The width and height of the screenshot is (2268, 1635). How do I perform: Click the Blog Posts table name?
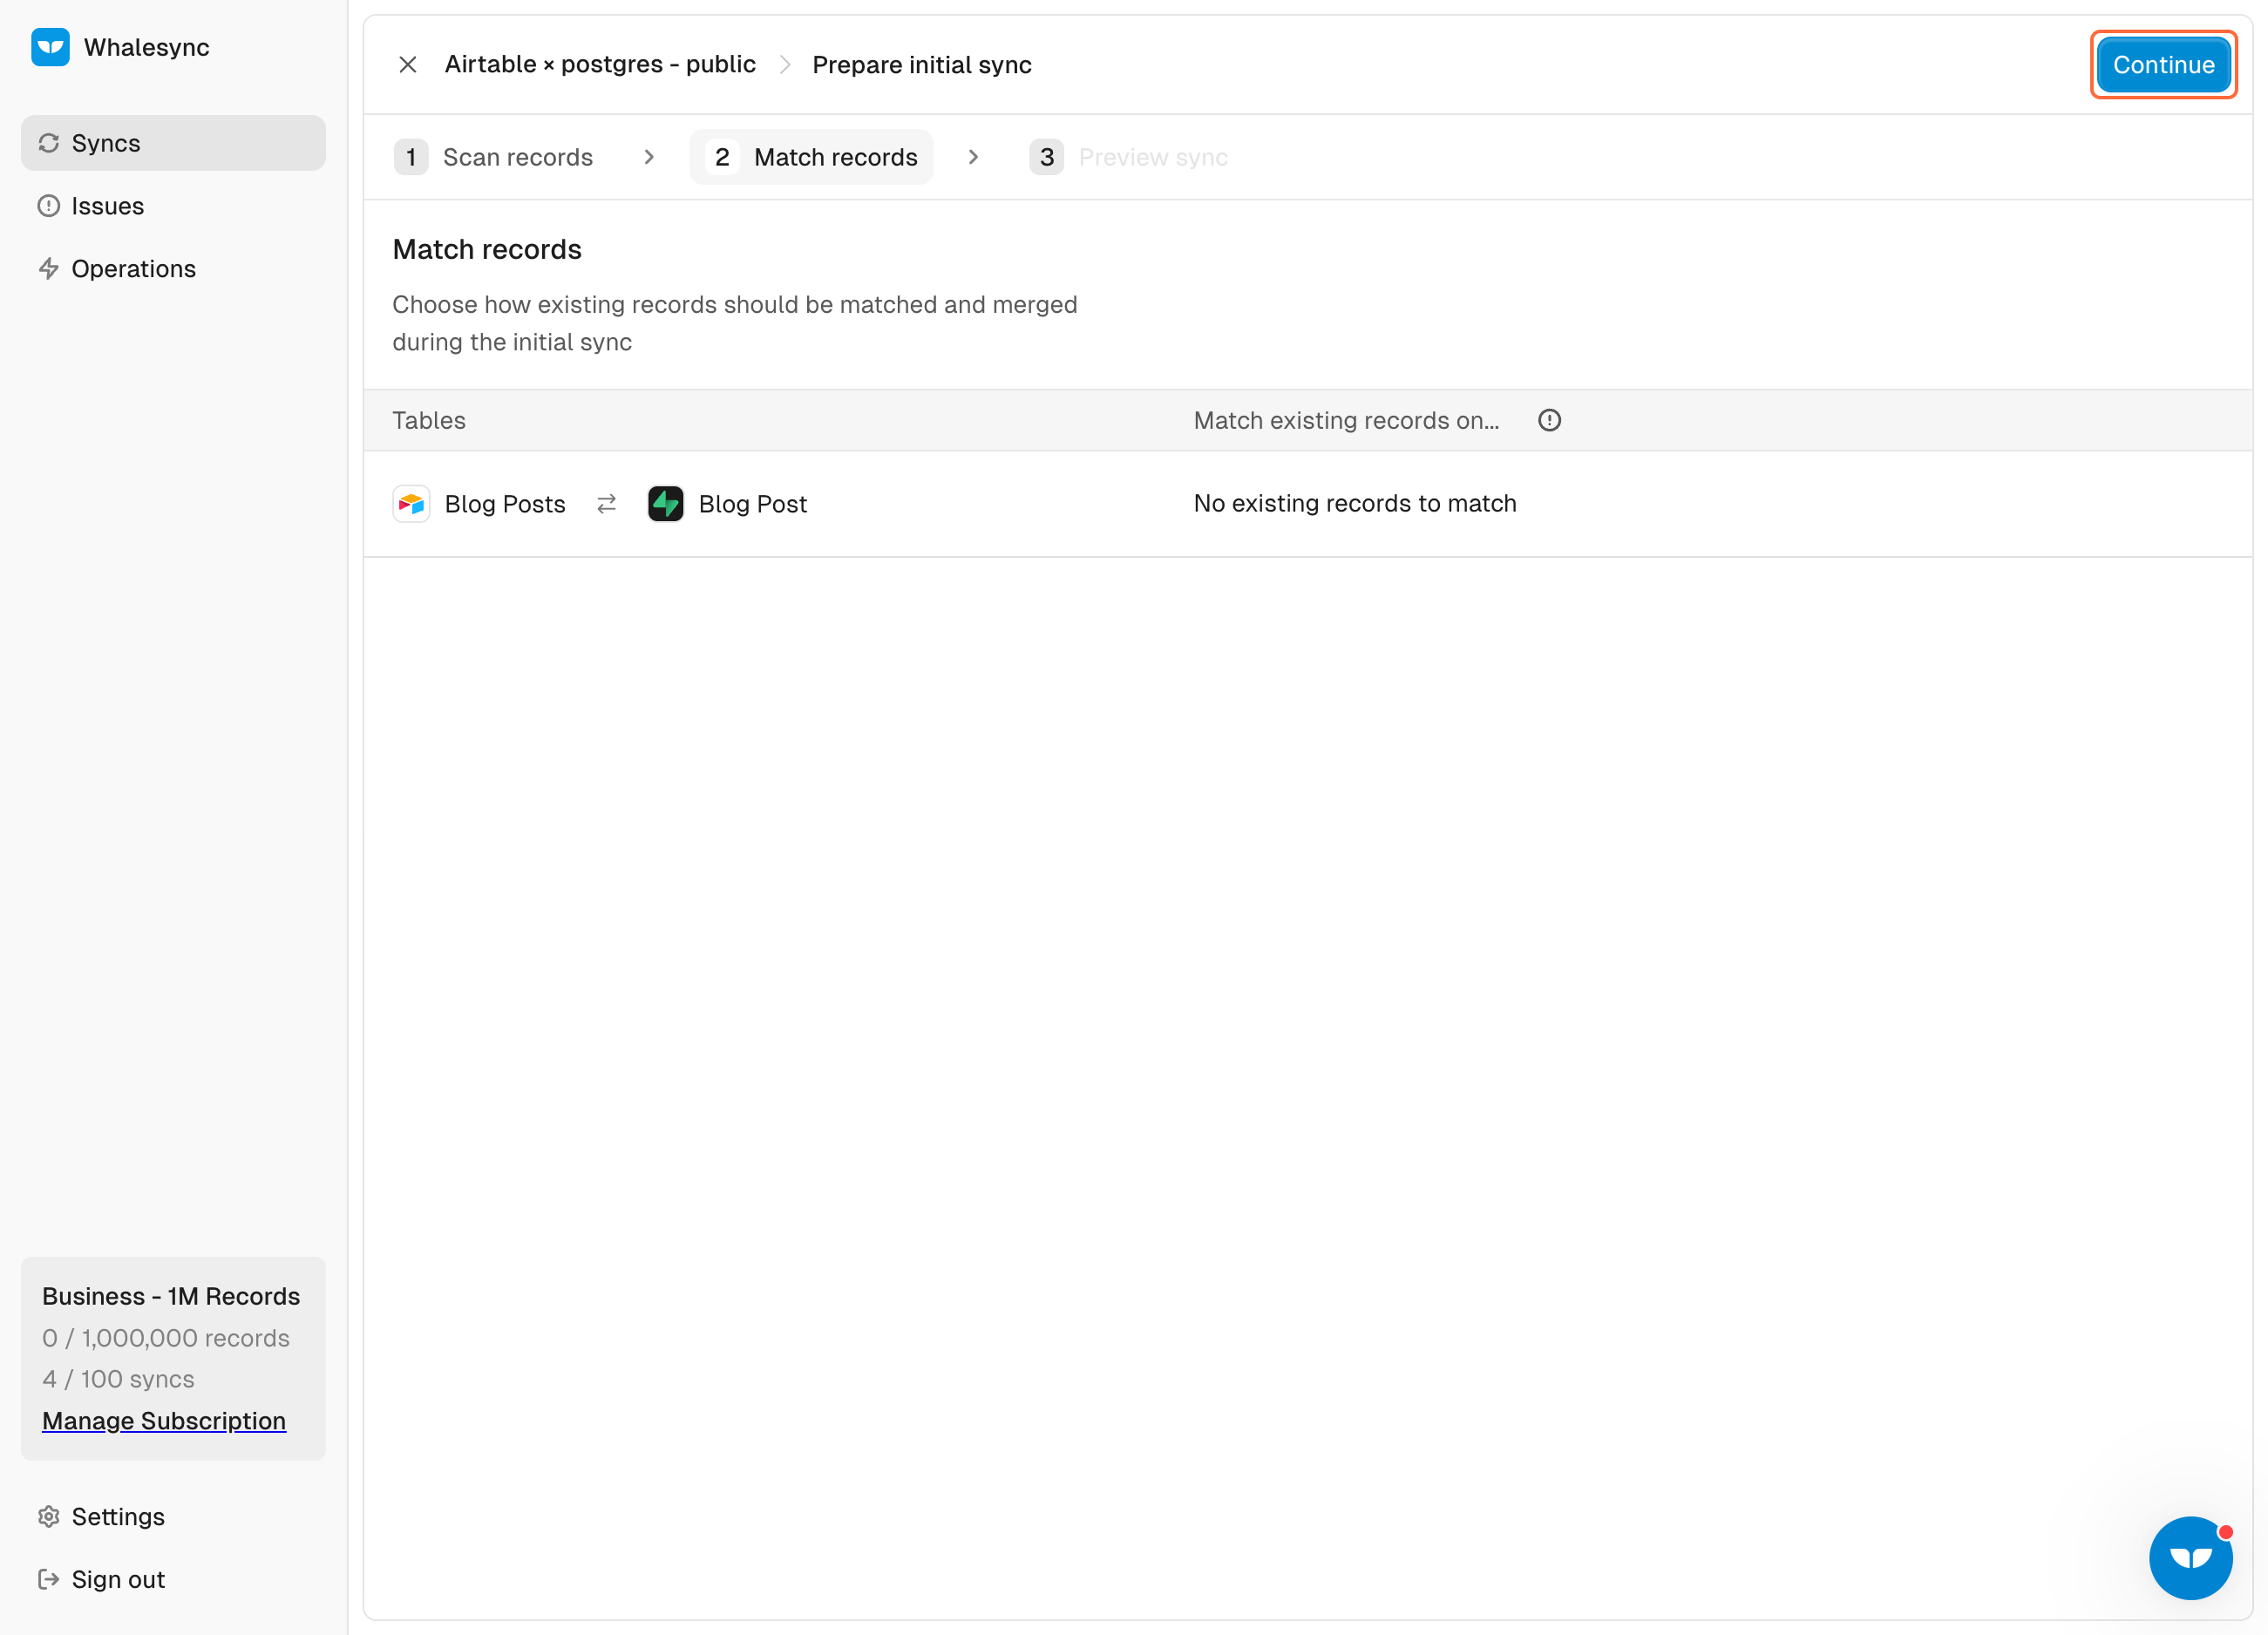click(505, 504)
